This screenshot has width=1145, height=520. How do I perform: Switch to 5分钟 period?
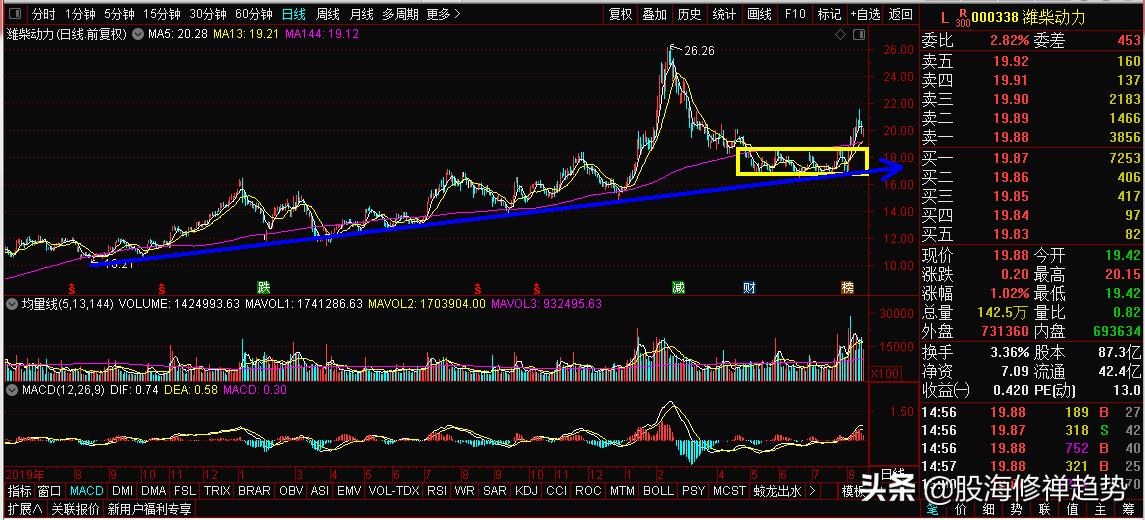click(119, 14)
